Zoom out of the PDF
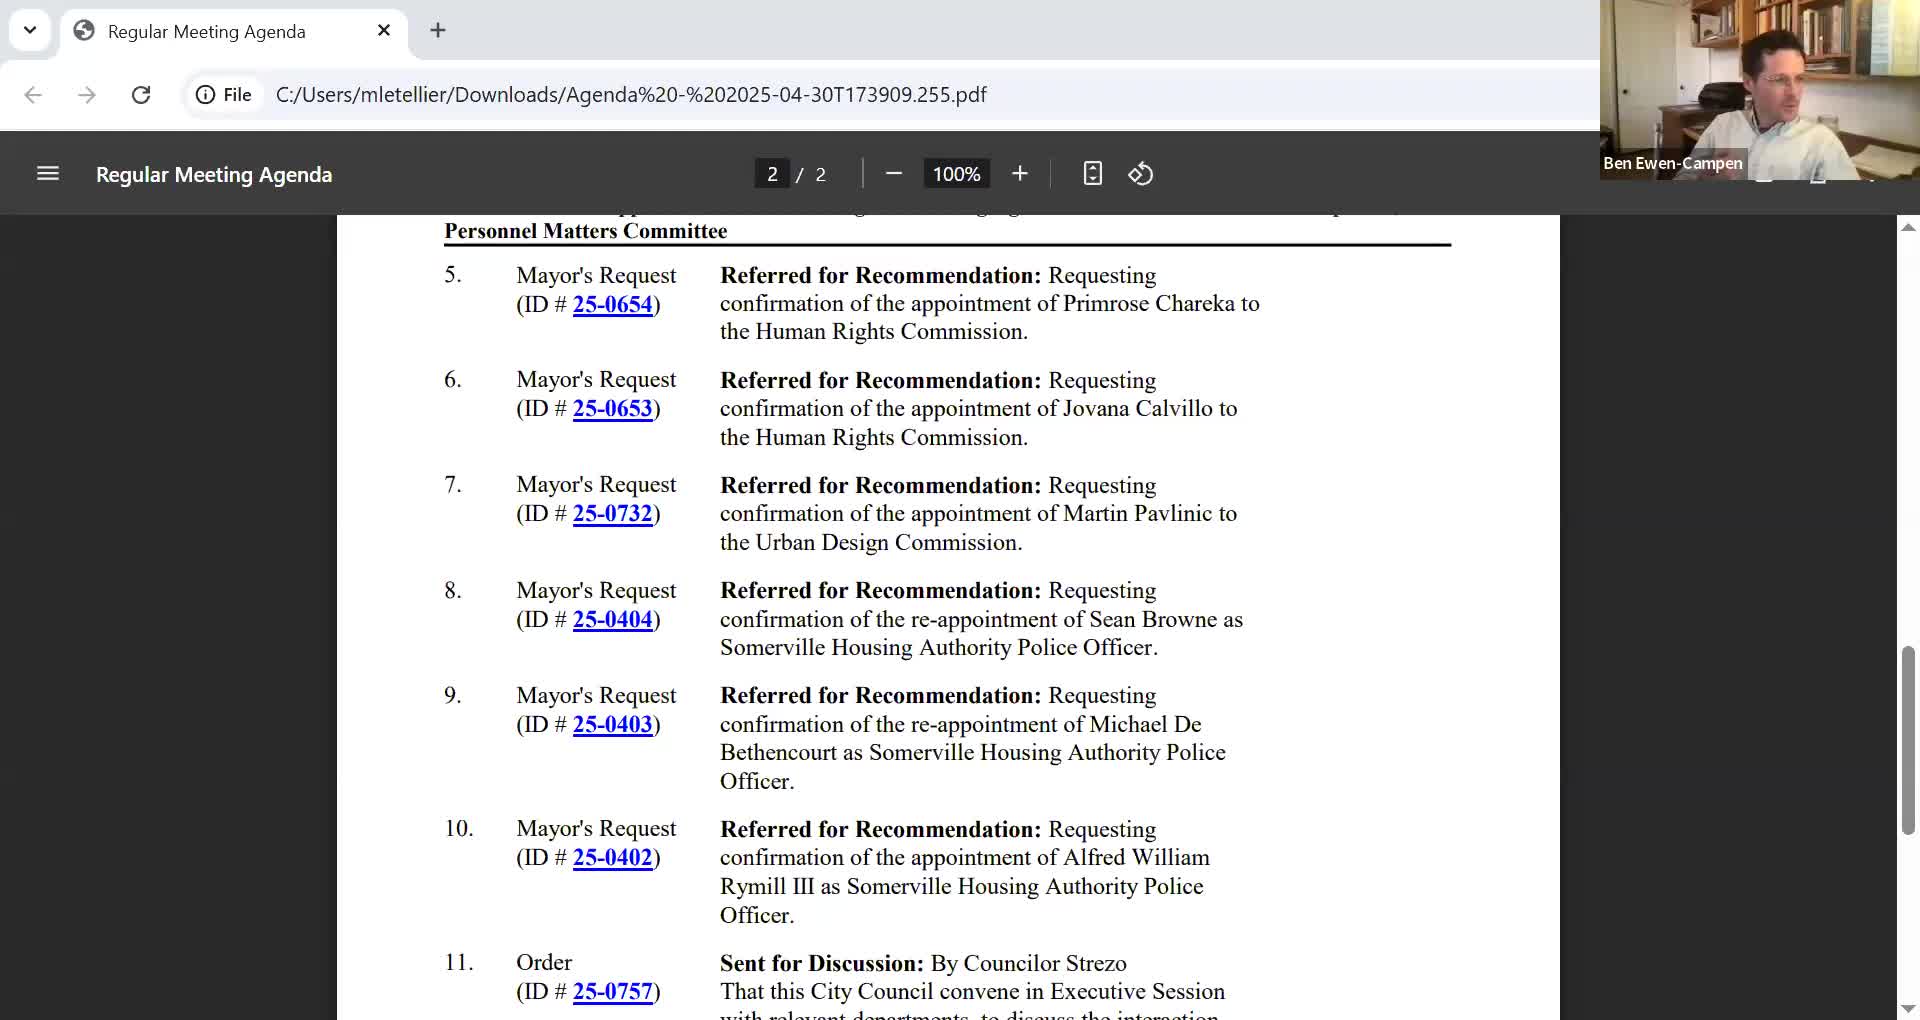The height and width of the screenshot is (1020, 1920). 894,174
